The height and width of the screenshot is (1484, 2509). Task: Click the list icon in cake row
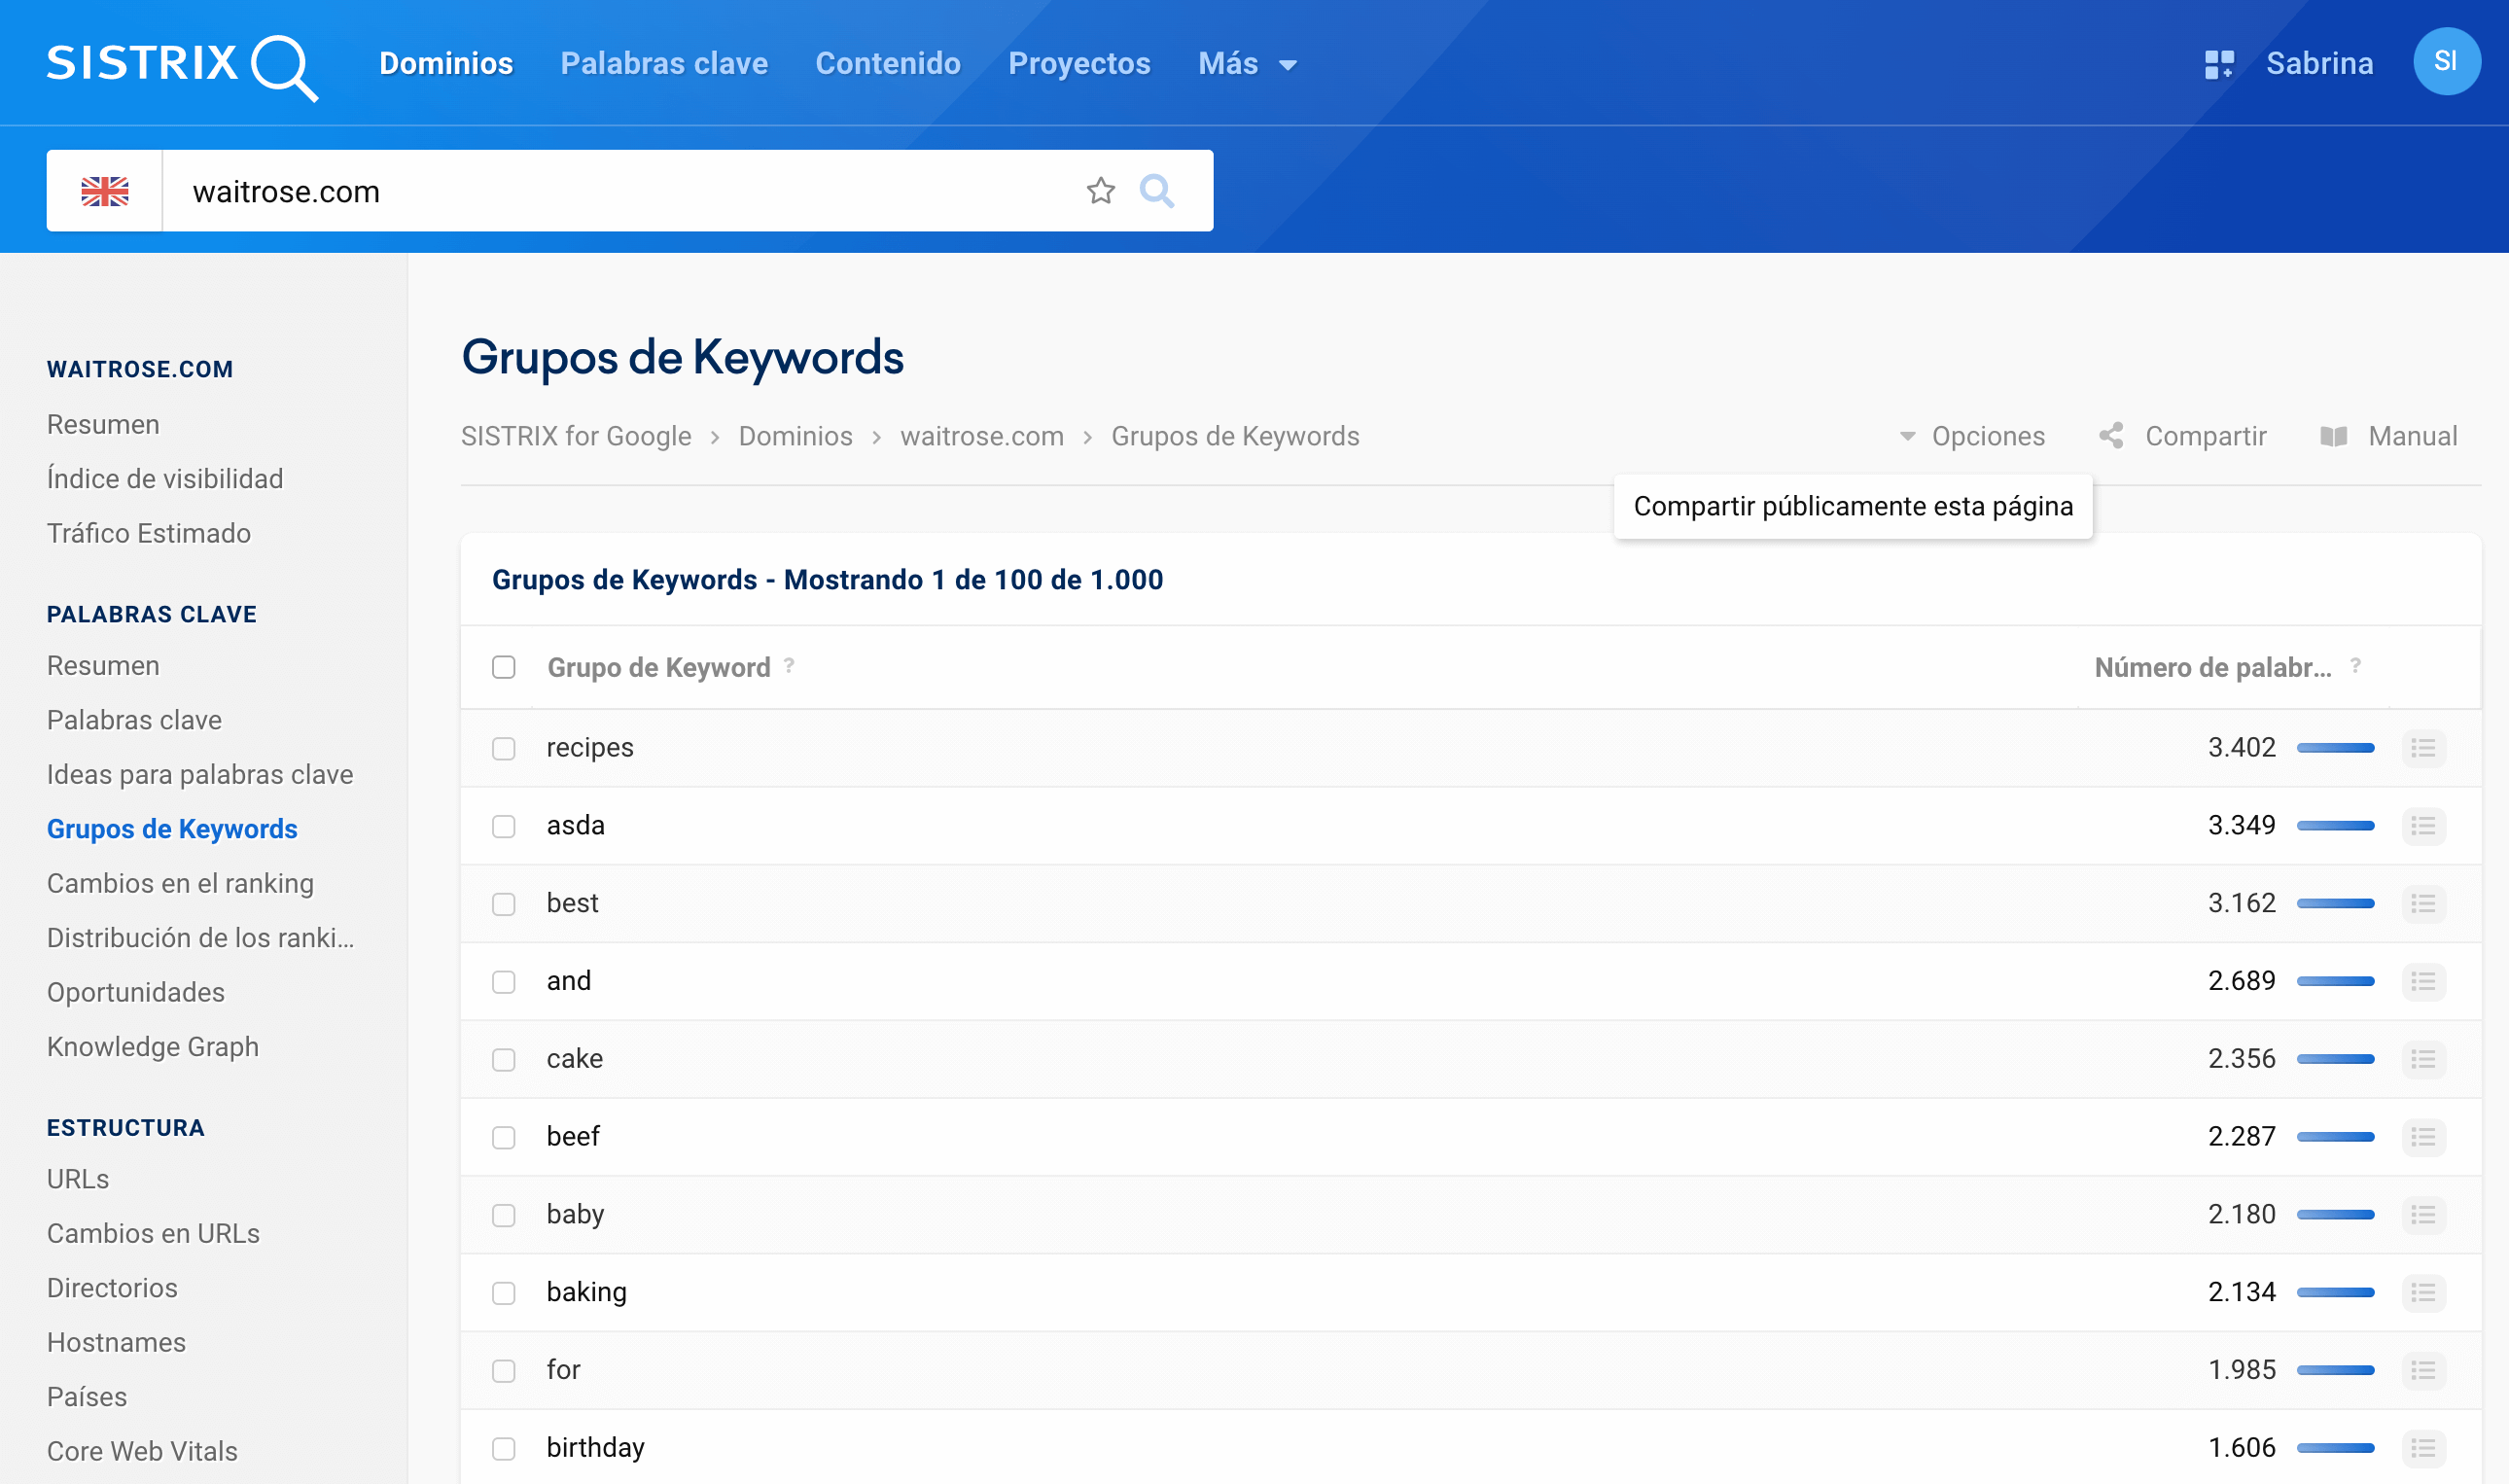[x=2422, y=1059]
